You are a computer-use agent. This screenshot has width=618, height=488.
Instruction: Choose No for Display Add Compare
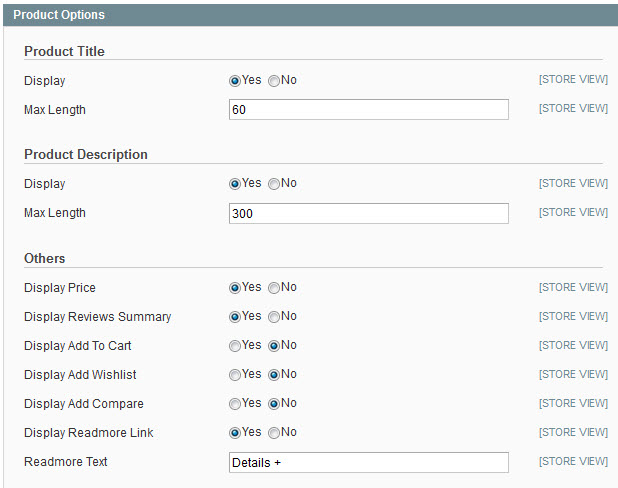(274, 404)
